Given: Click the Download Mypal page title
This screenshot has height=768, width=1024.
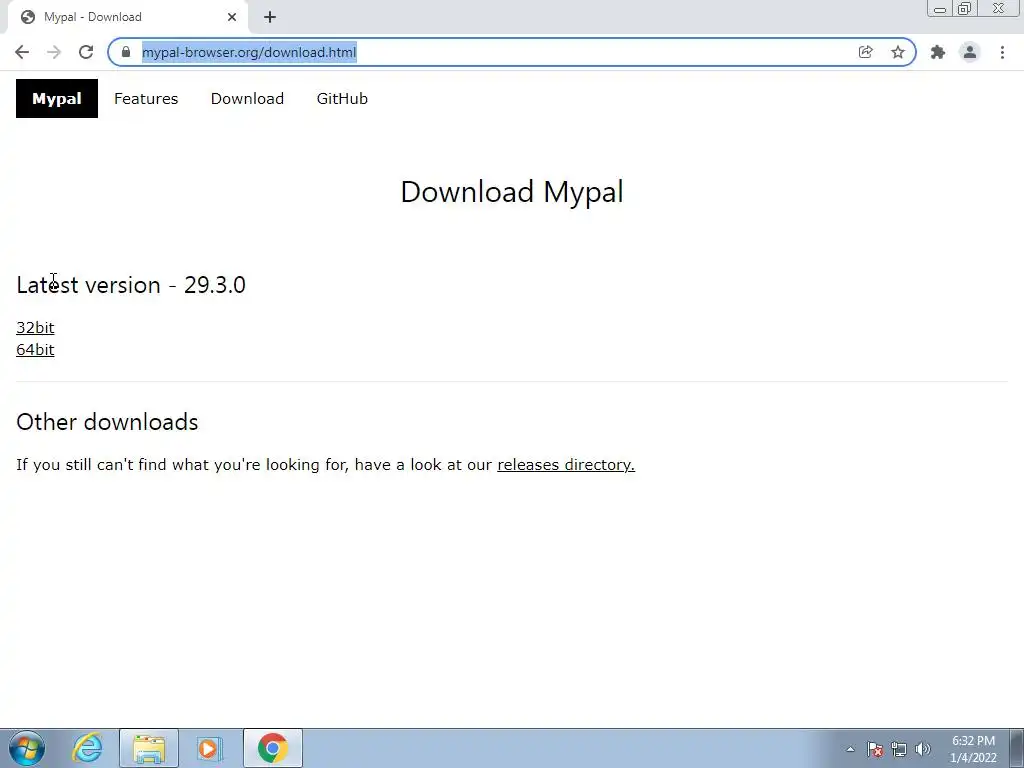Looking at the screenshot, I should 512,192.
